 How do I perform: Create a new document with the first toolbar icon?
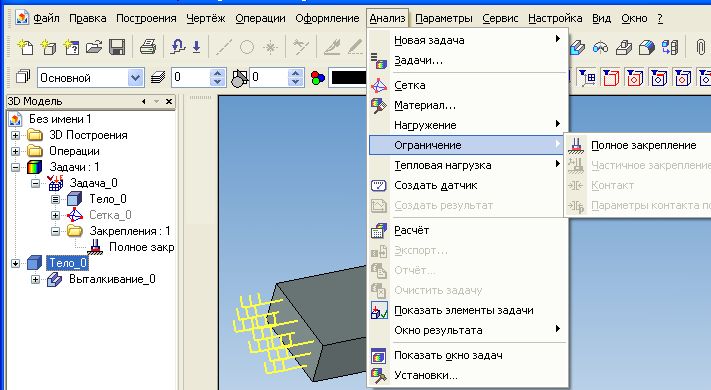pyautogui.click(x=25, y=47)
